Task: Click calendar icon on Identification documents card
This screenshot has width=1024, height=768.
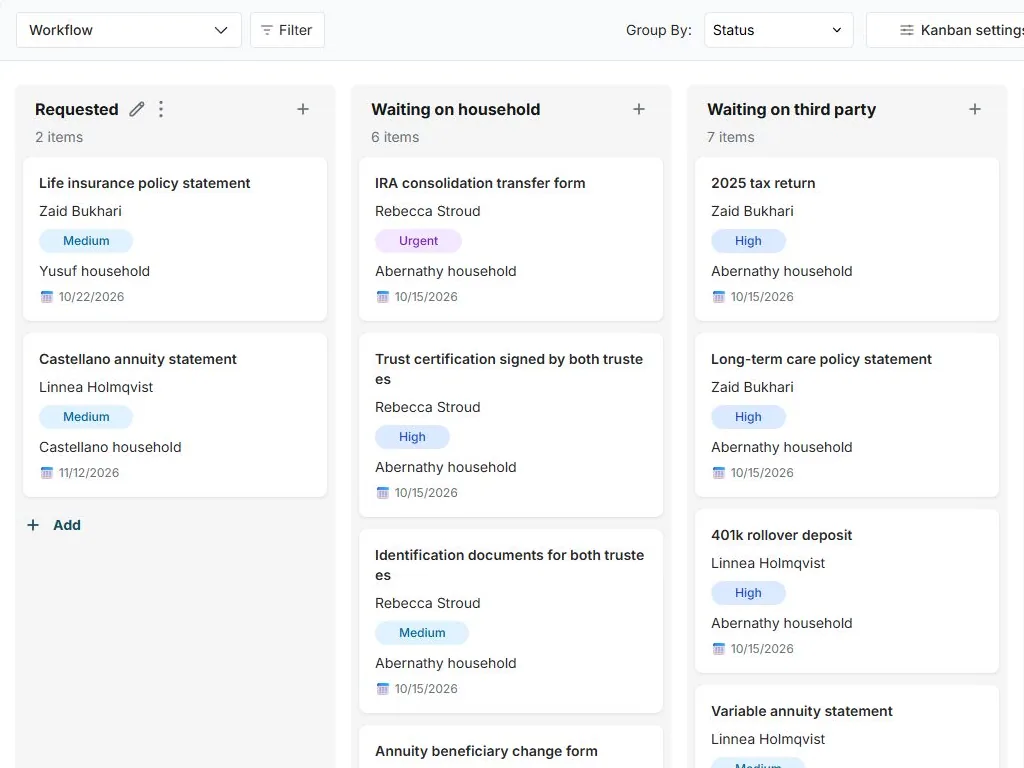Action: pos(383,688)
